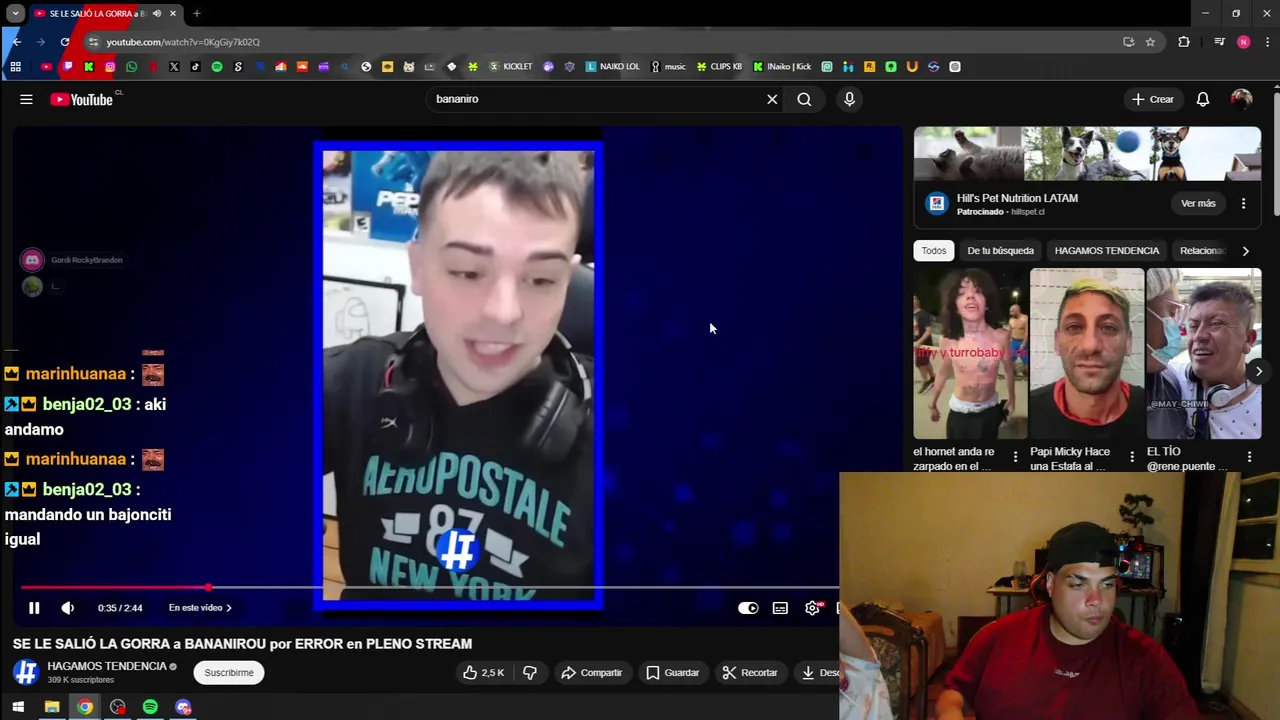This screenshot has width=1280, height=720.
Task: Open options for the Papi Micky short
Action: click(x=1132, y=457)
